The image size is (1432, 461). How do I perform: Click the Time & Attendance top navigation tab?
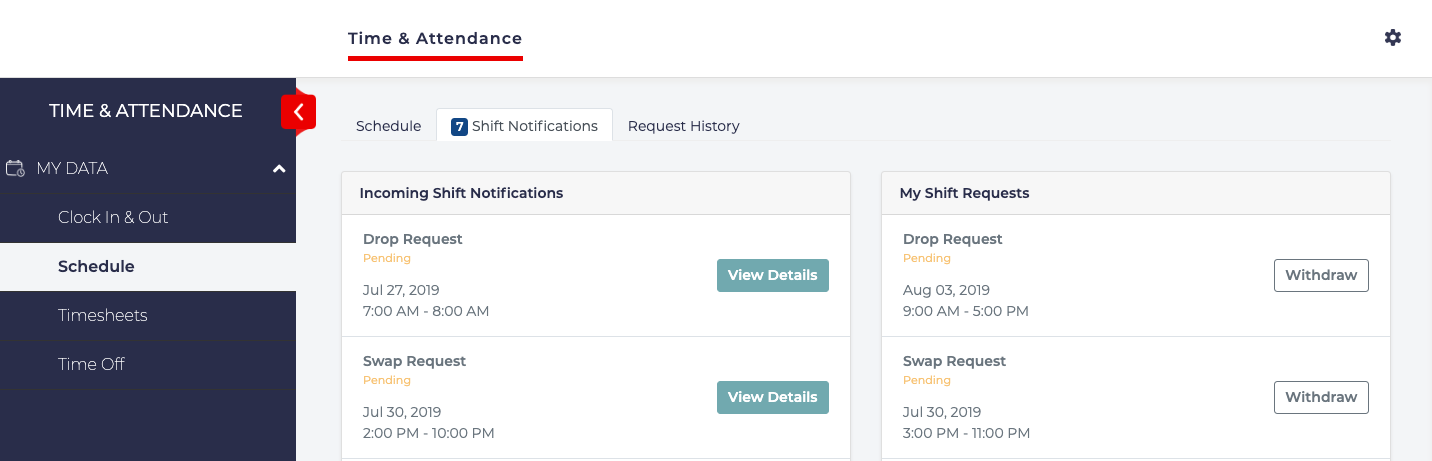pyautogui.click(x=435, y=39)
